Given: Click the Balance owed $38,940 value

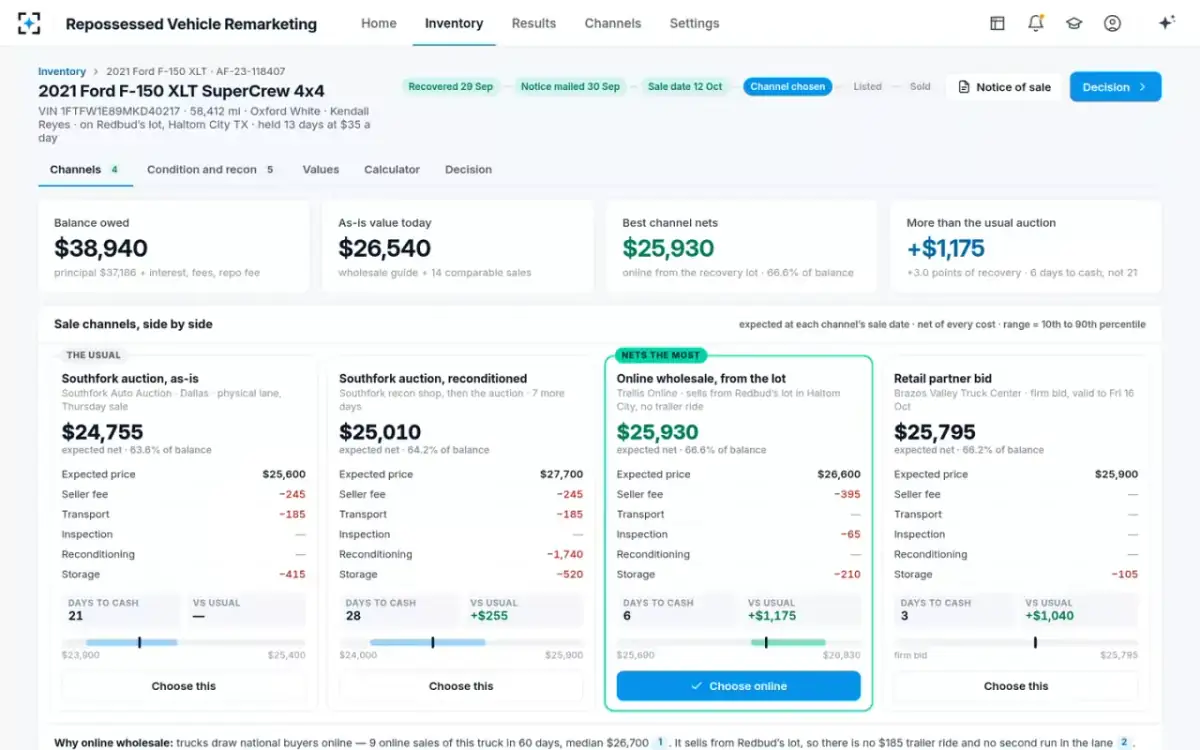Looking at the screenshot, I should click(x=101, y=248).
